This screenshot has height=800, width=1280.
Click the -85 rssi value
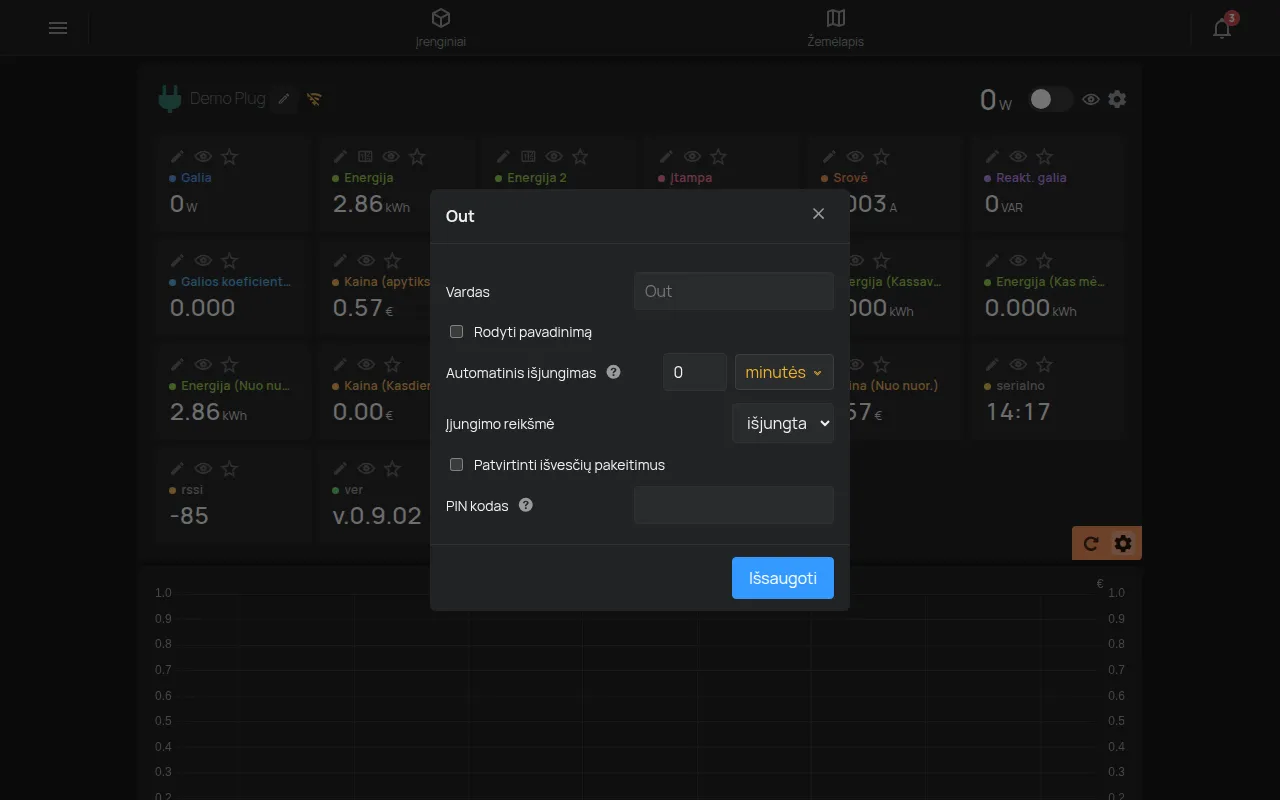click(x=189, y=515)
